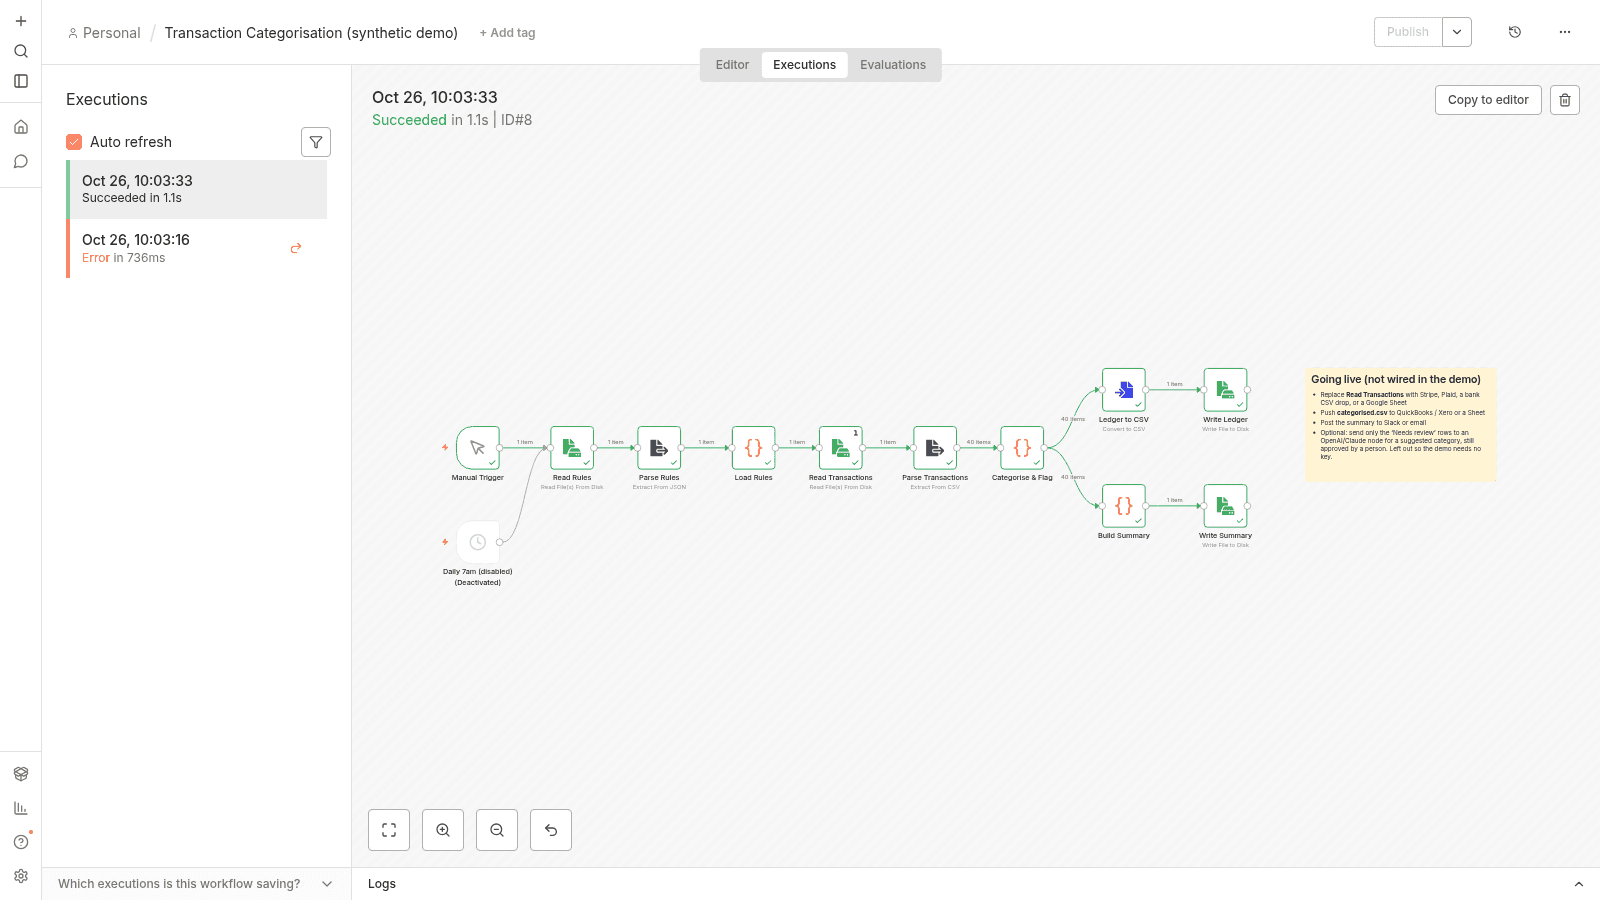This screenshot has width=1600, height=900.
Task: Open the chat bubble icon
Action: (21, 161)
